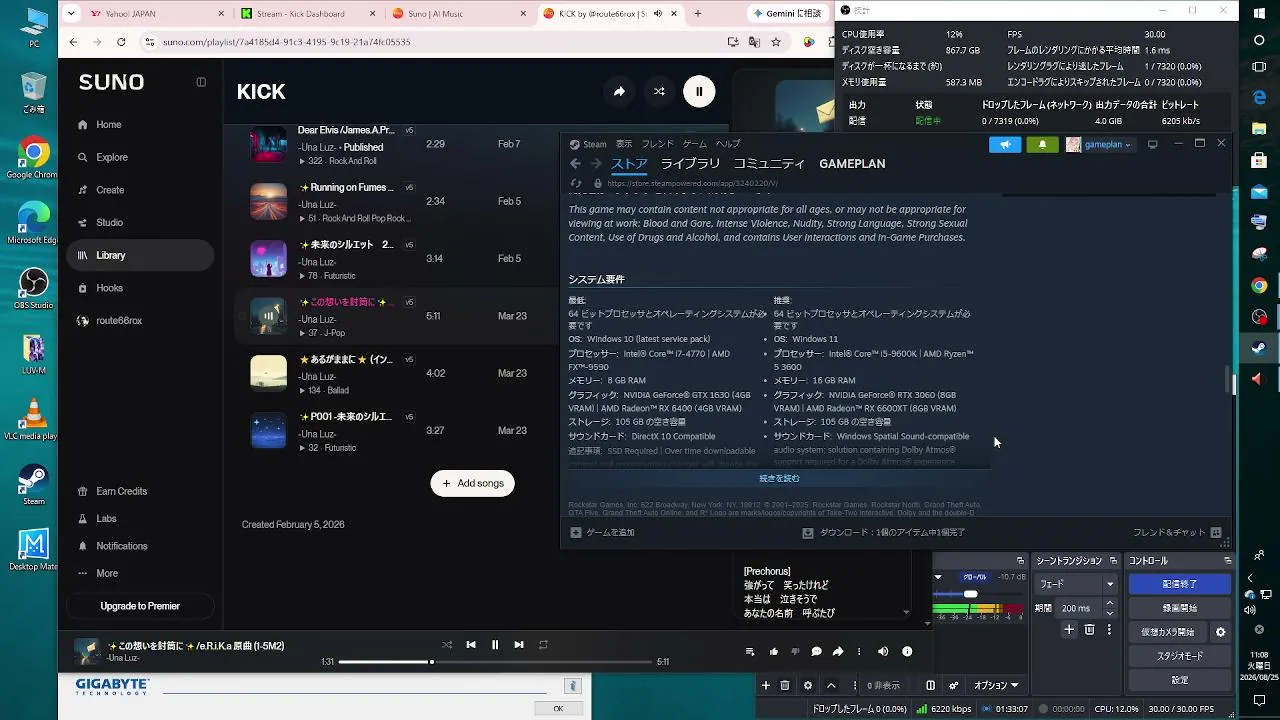Open the コミュニティ tab in Steam
This screenshot has width=1280, height=720.
[x=769, y=164]
